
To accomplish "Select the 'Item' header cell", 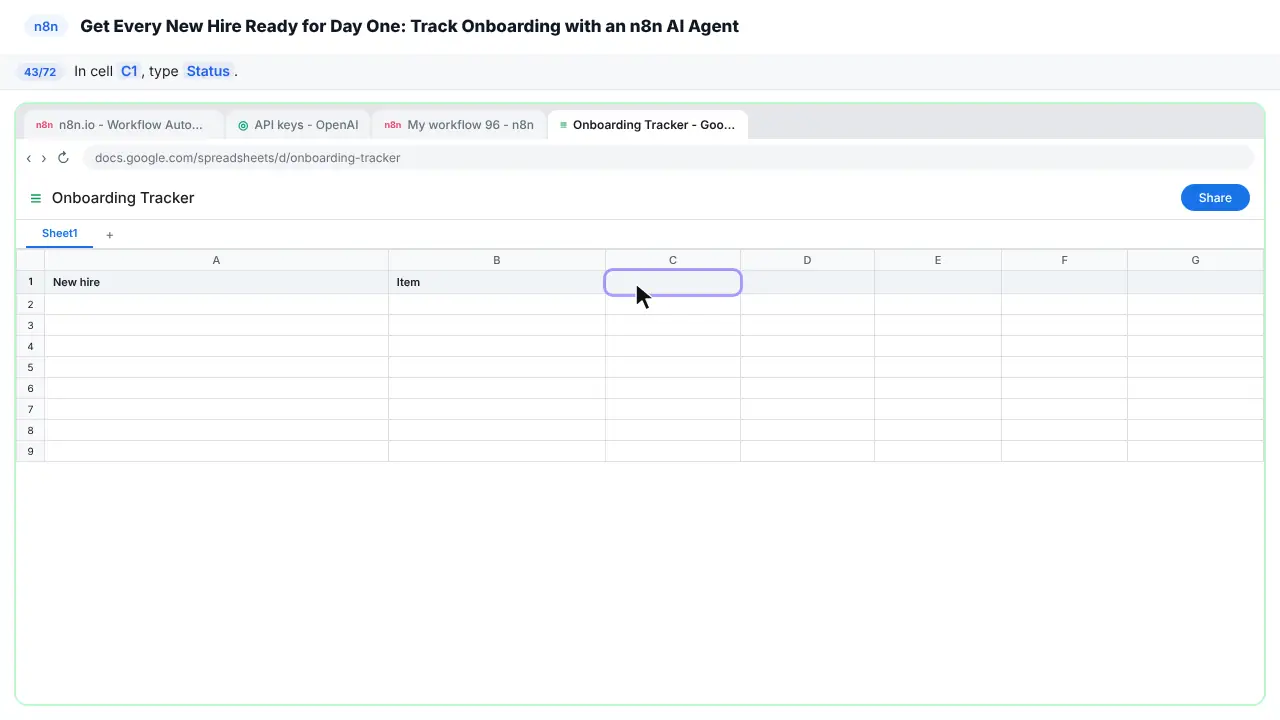I will click(x=497, y=282).
